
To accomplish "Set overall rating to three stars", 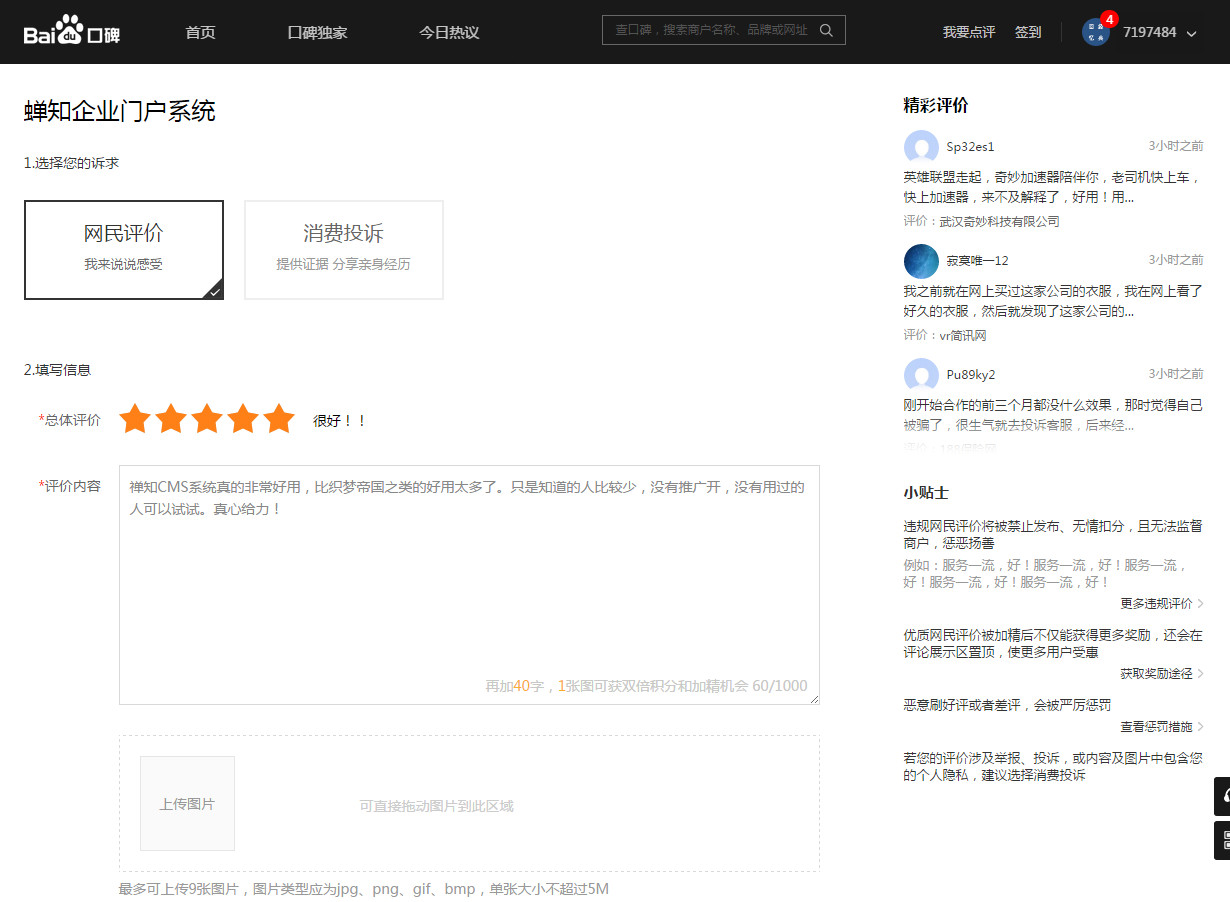I will coord(206,419).
